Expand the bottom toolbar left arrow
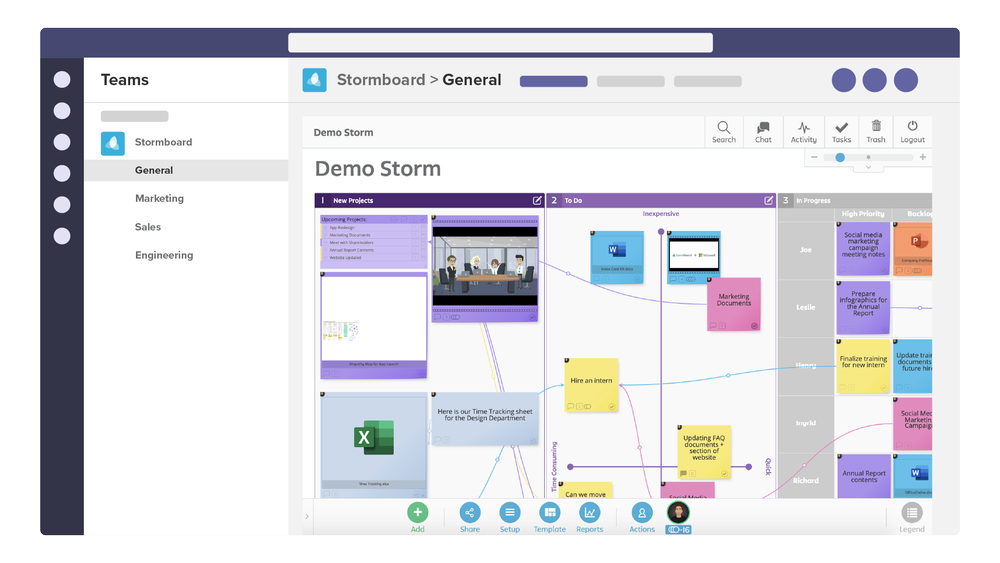This screenshot has width=1000, height=563. pyautogui.click(x=307, y=516)
